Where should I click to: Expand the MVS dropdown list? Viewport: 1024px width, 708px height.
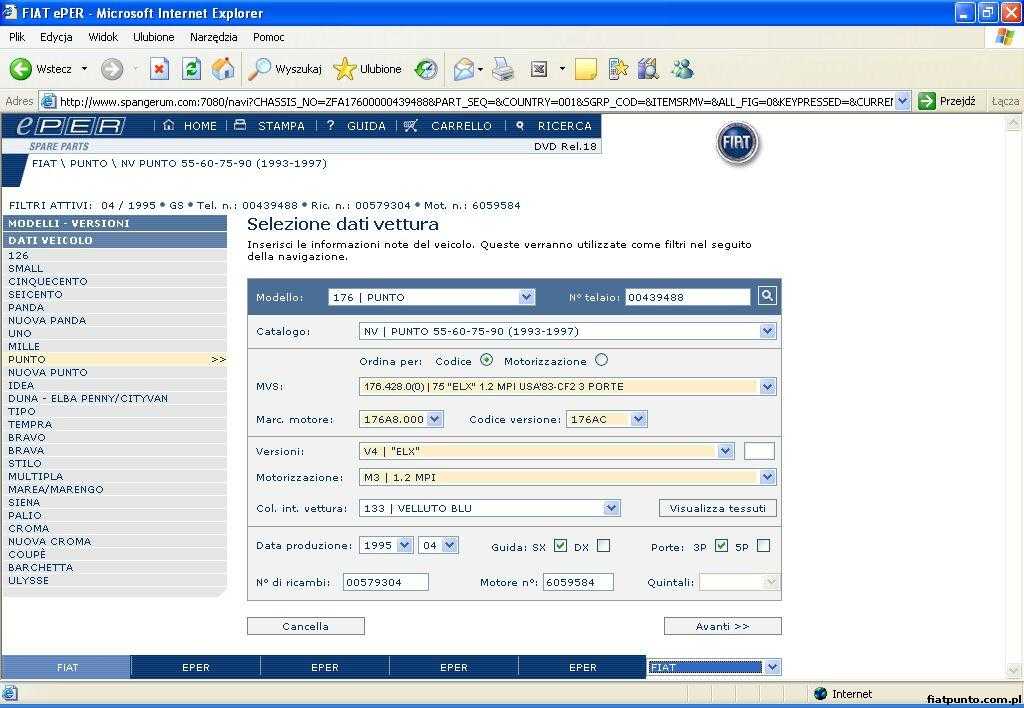pos(767,387)
